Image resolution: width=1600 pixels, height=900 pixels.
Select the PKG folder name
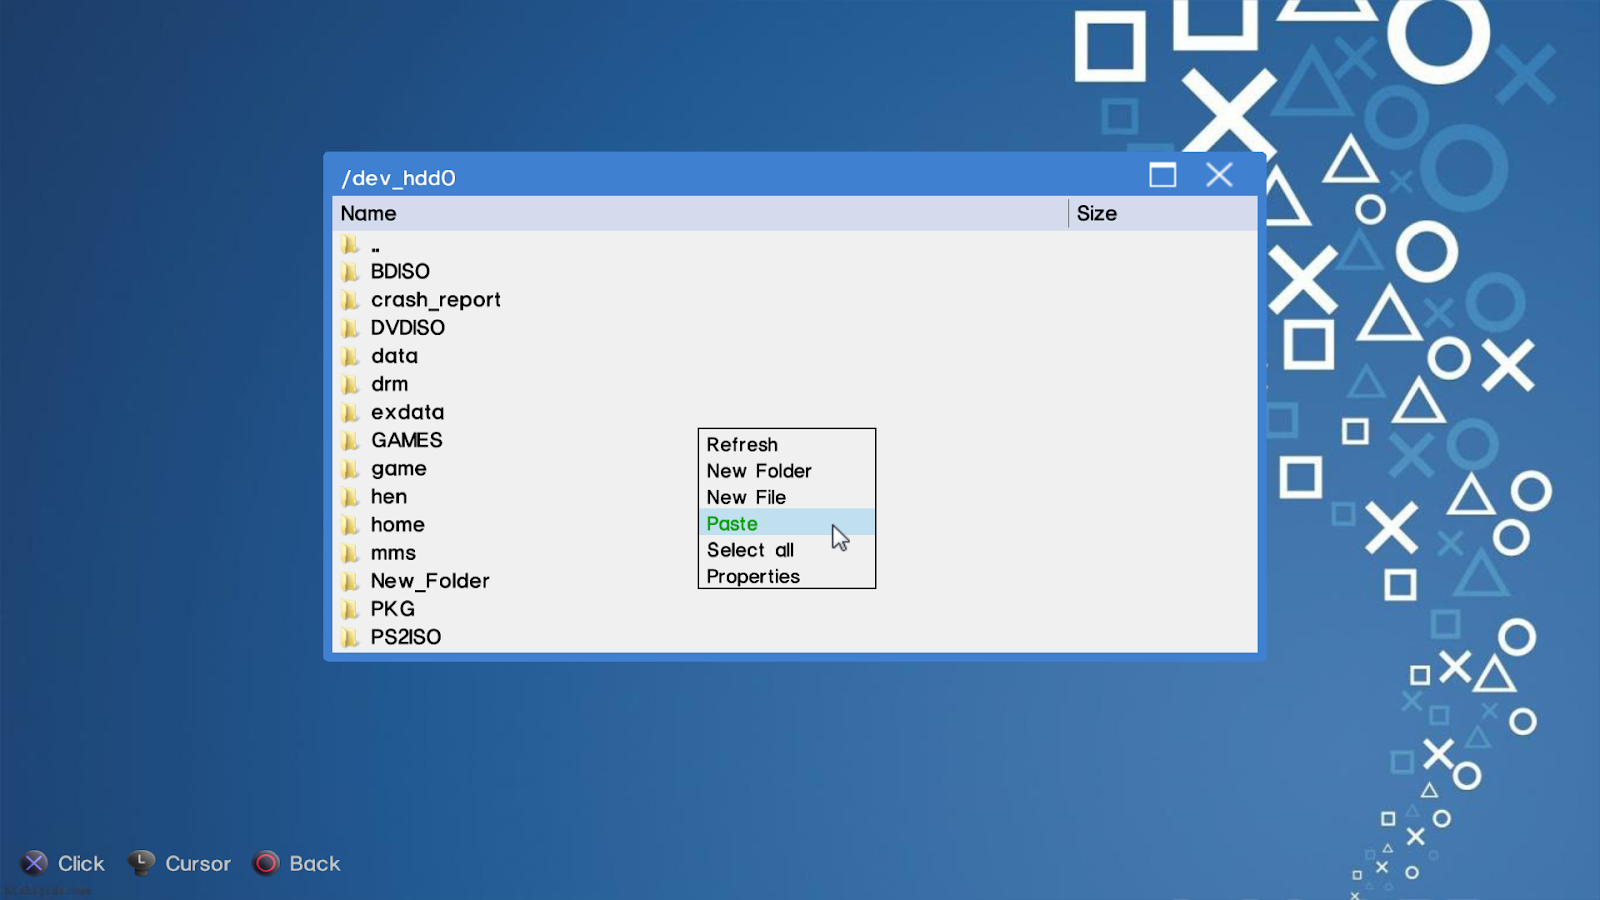pos(393,608)
